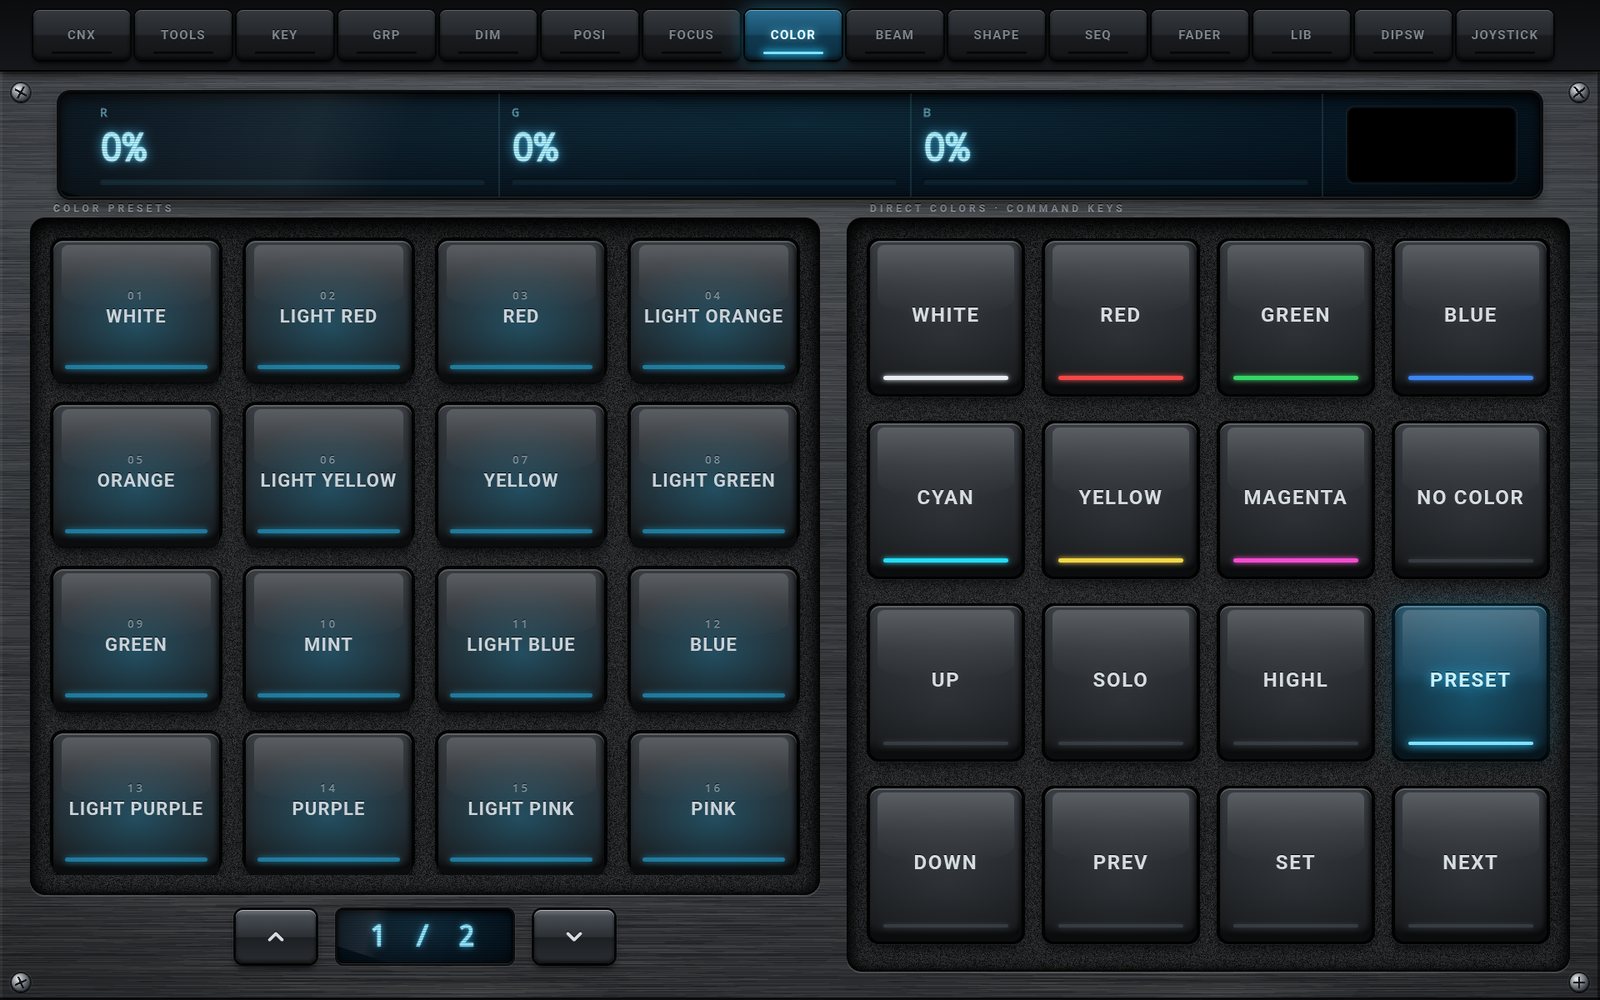Viewport: 1600px width, 1000px height.
Task: Open the SHAPE tab
Action: [997, 35]
